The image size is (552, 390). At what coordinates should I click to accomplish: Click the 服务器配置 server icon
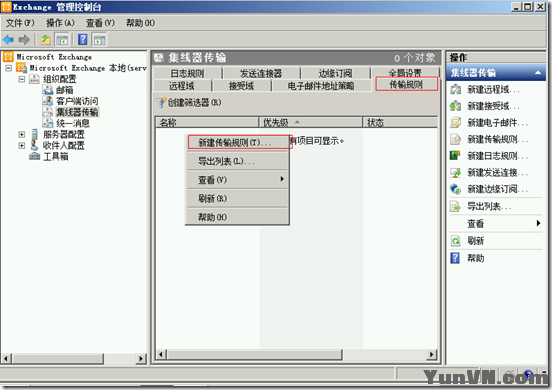34,134
